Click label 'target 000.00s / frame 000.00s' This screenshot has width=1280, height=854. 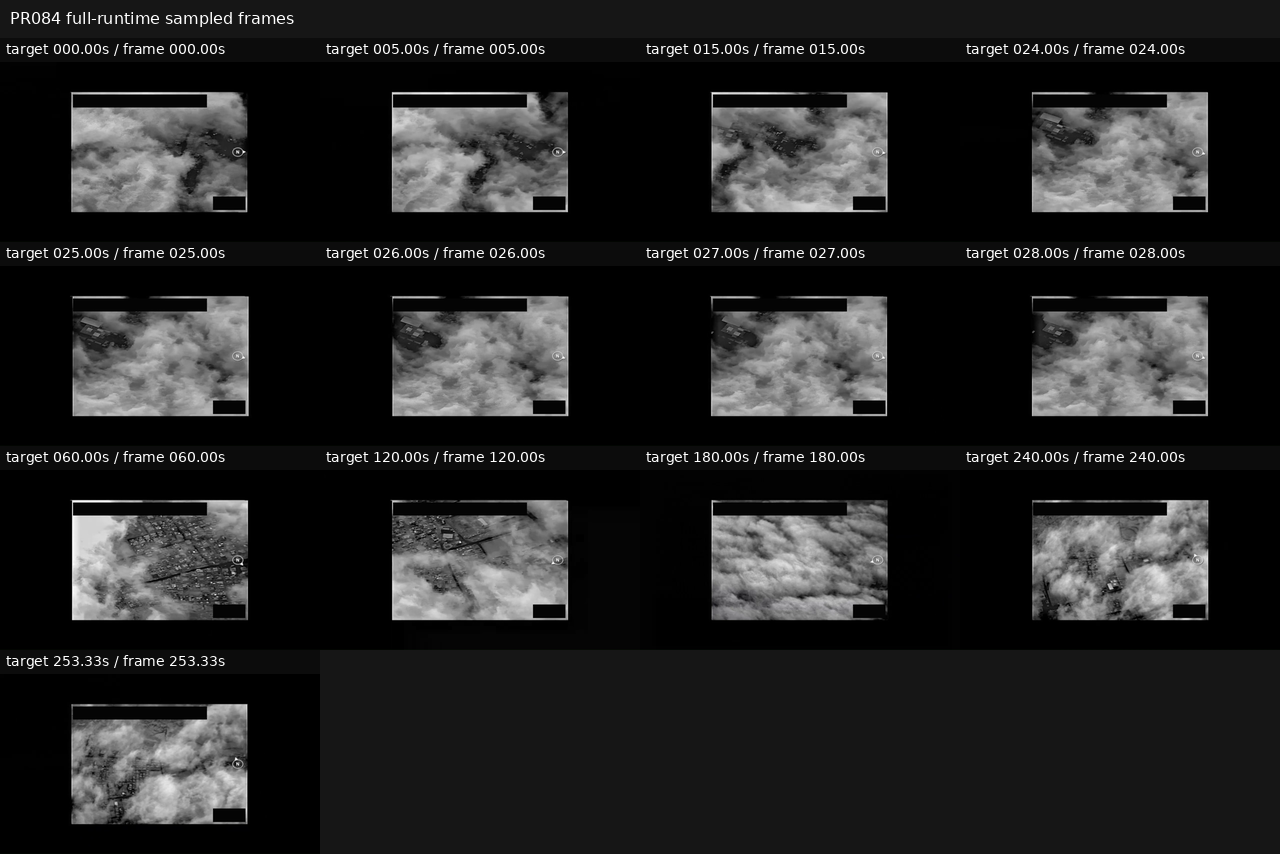[x=115, y=49]
